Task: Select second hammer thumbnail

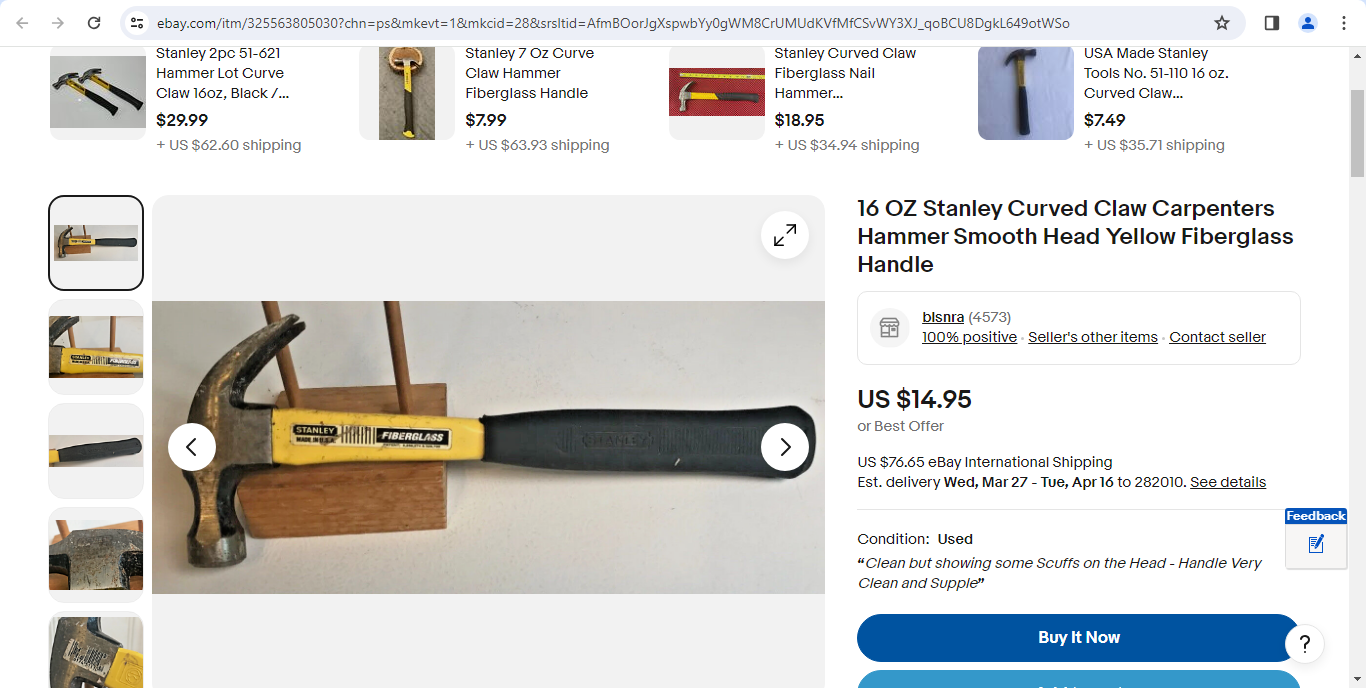Action: point(96,347)
